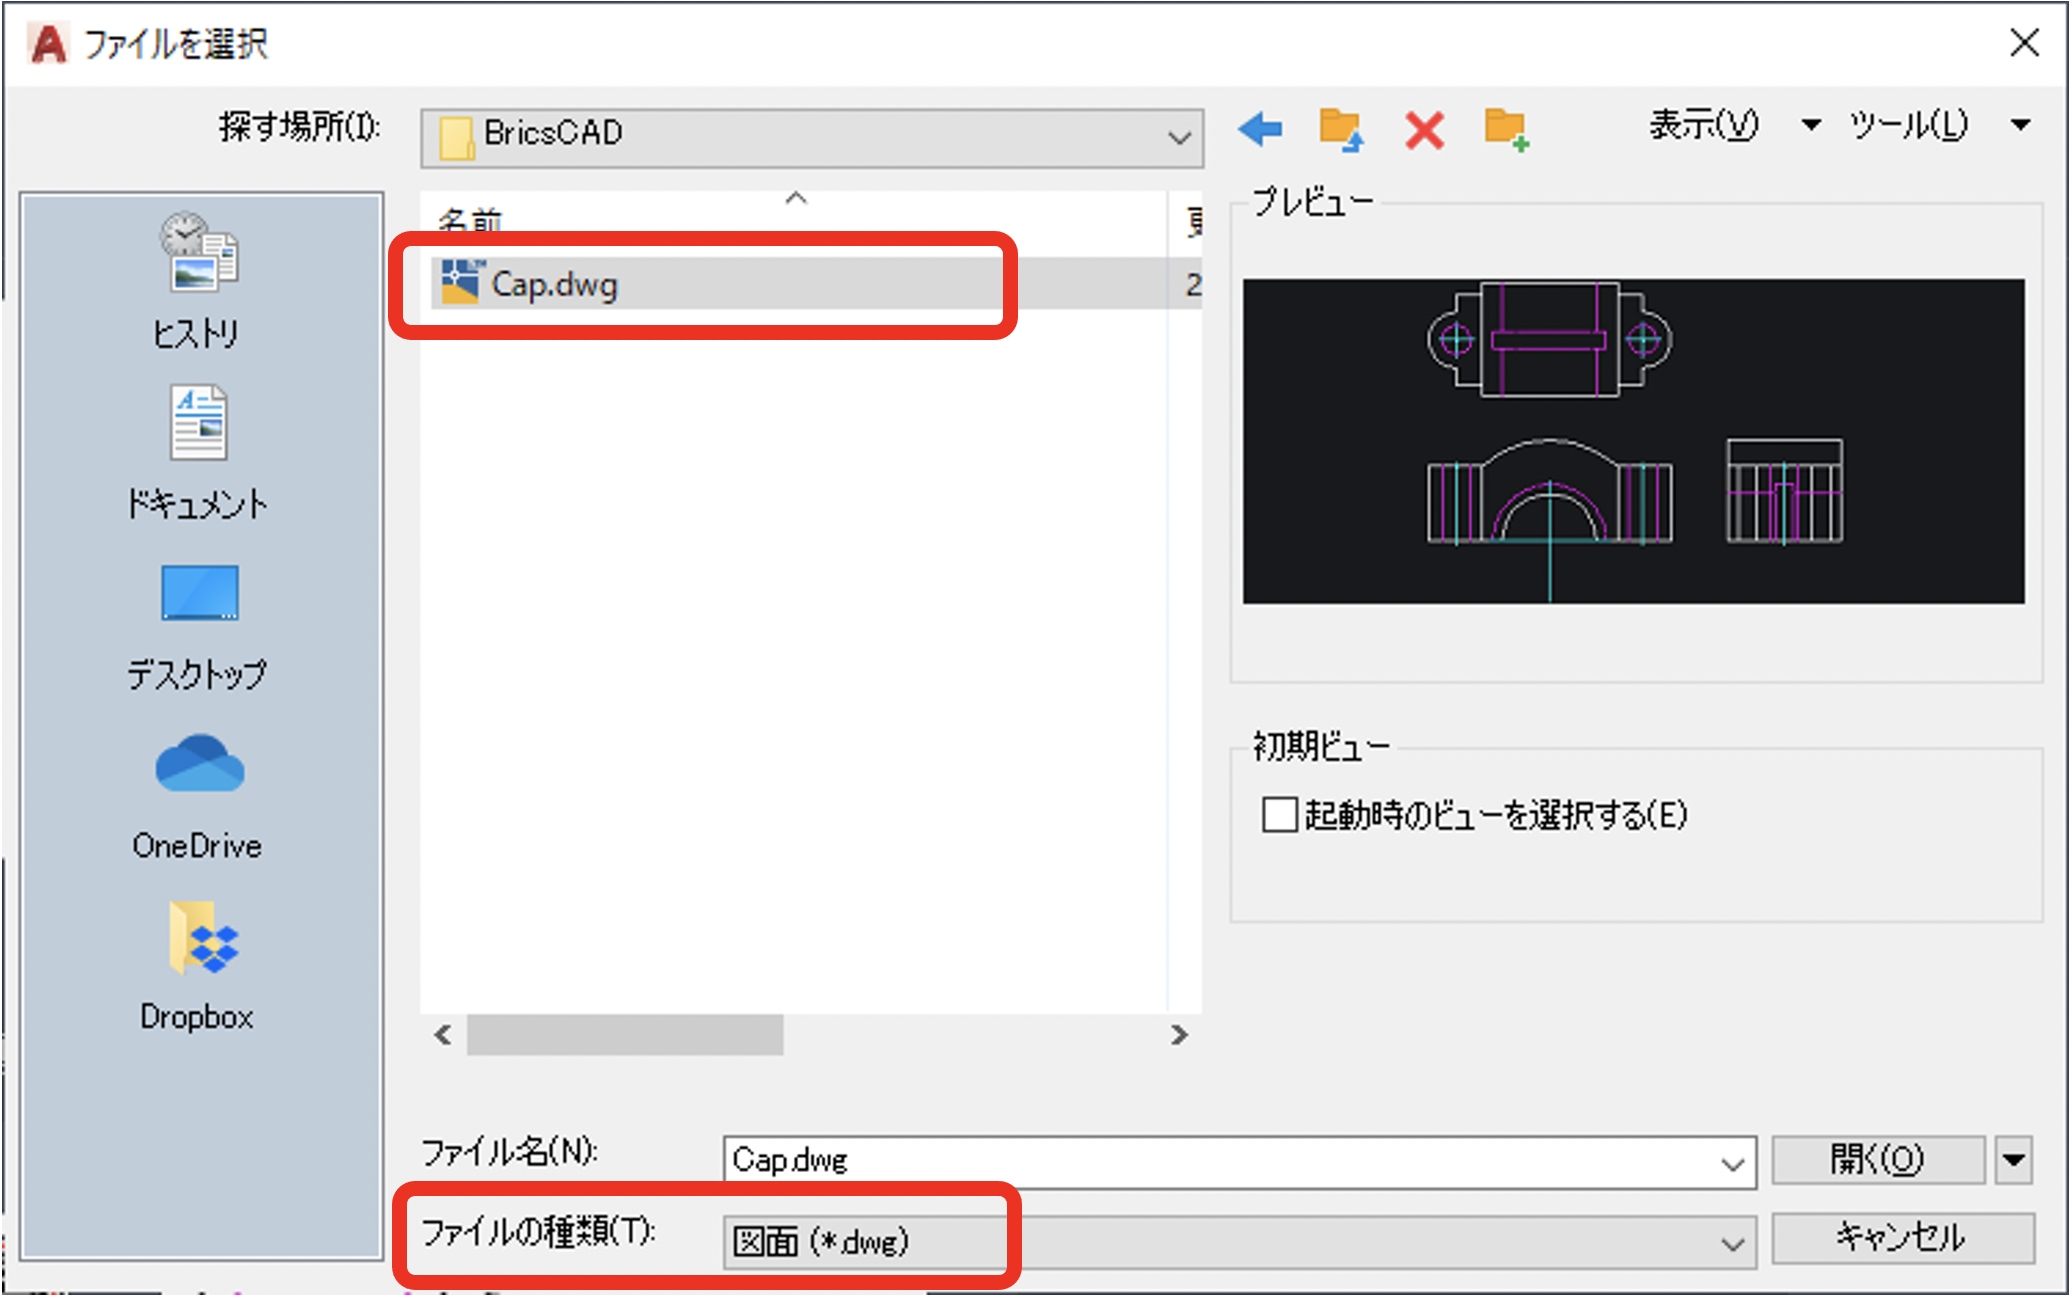
Task: Open the ツール(L) tools menu
Action: [x=1906, y=125]
